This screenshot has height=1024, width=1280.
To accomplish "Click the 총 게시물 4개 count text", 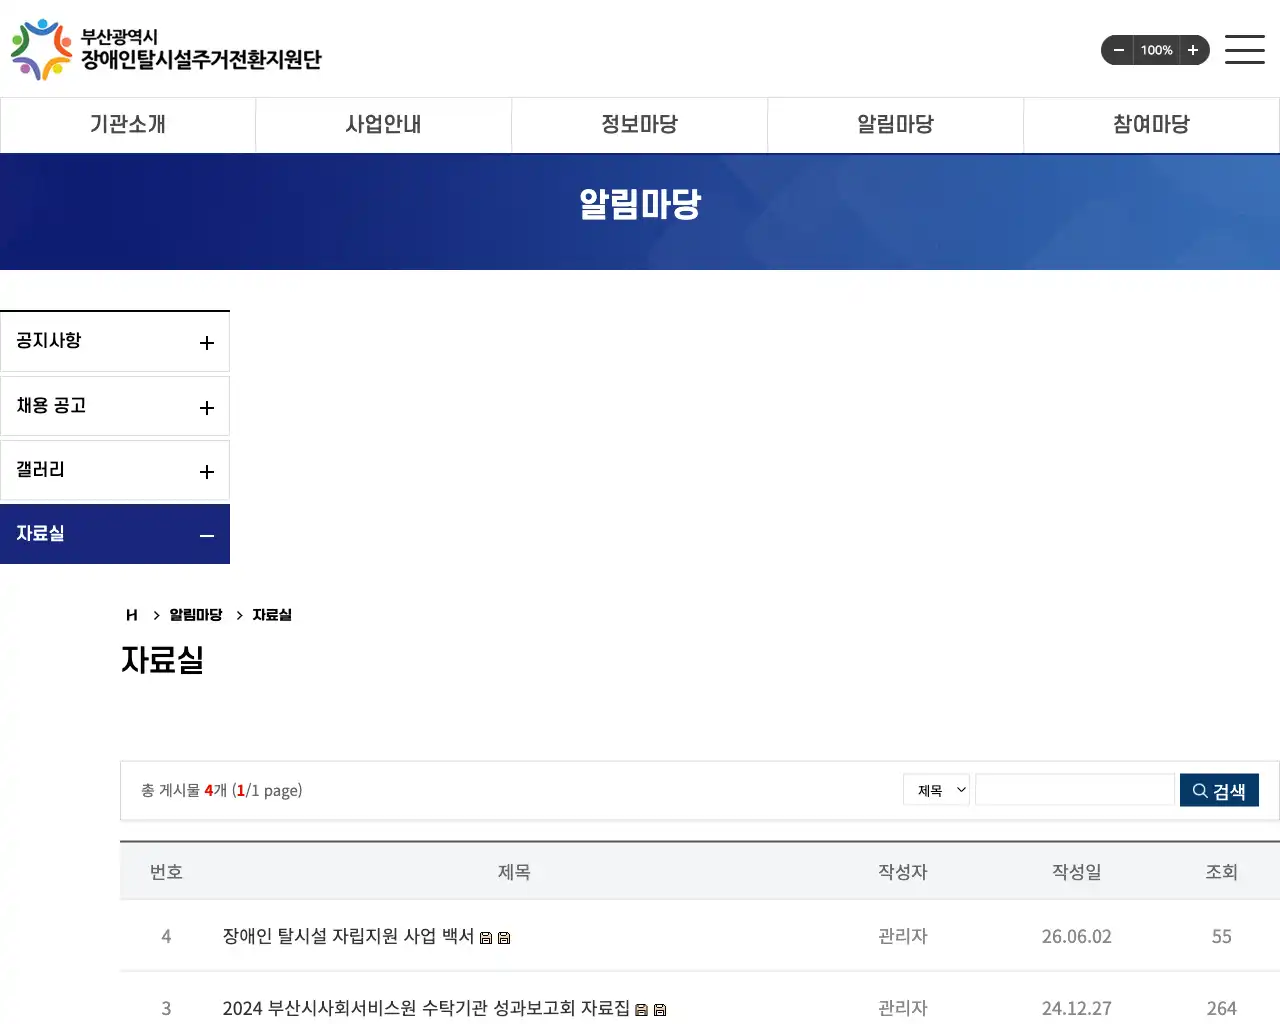I will click(x=184, y=790).
